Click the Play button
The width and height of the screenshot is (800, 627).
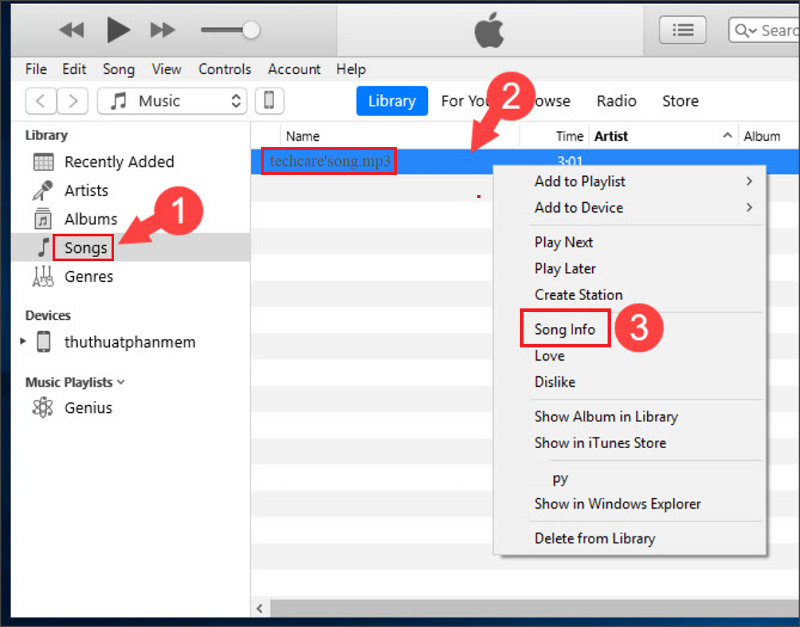[118, 30]
